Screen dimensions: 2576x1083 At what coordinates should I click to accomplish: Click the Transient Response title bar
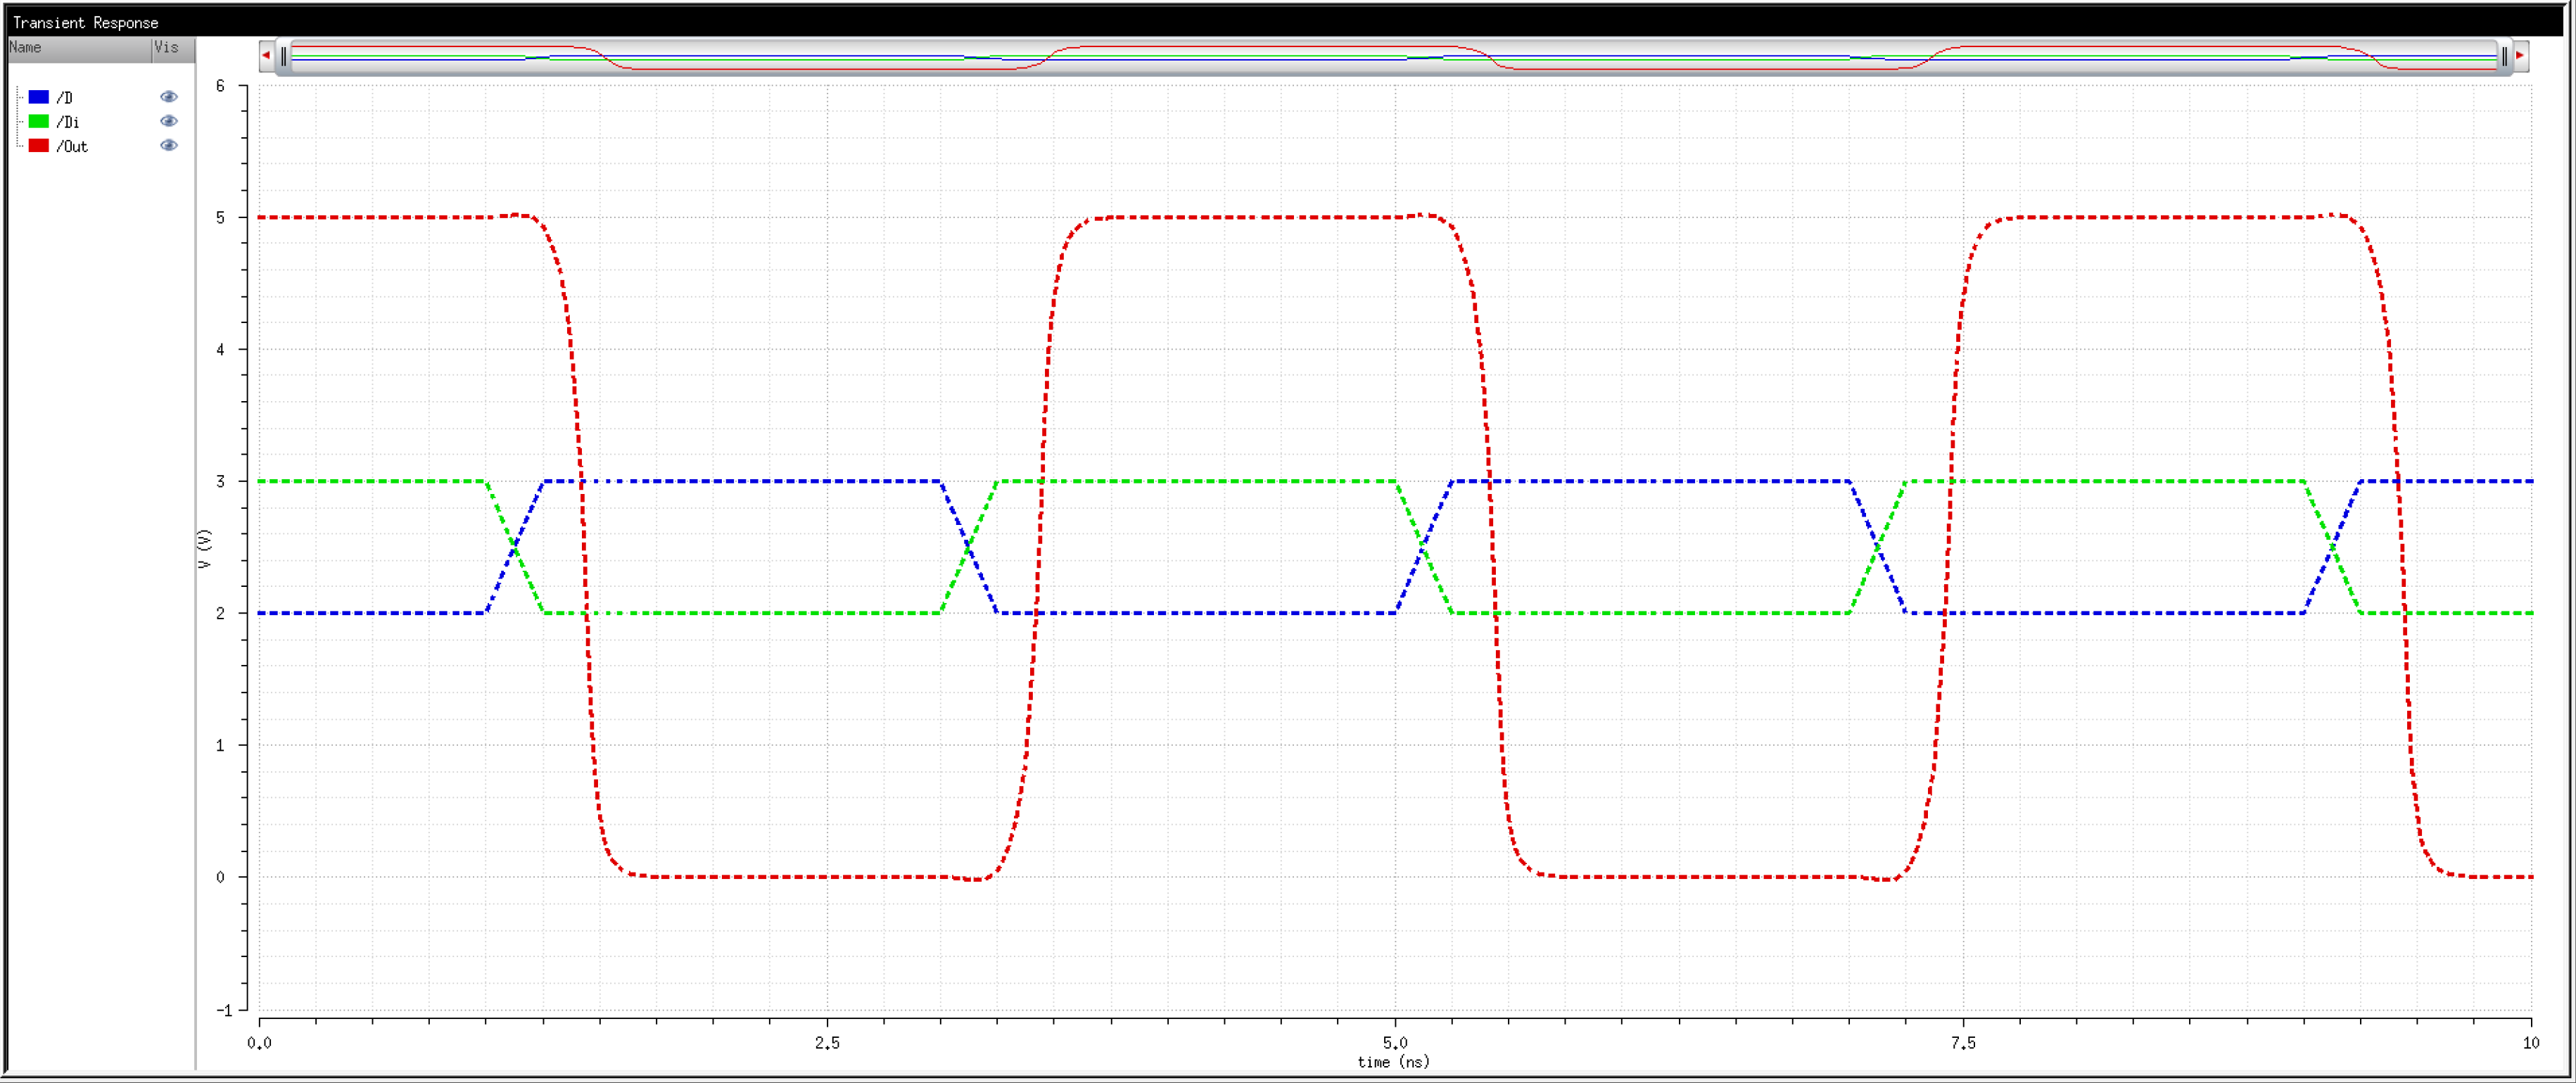86,22
